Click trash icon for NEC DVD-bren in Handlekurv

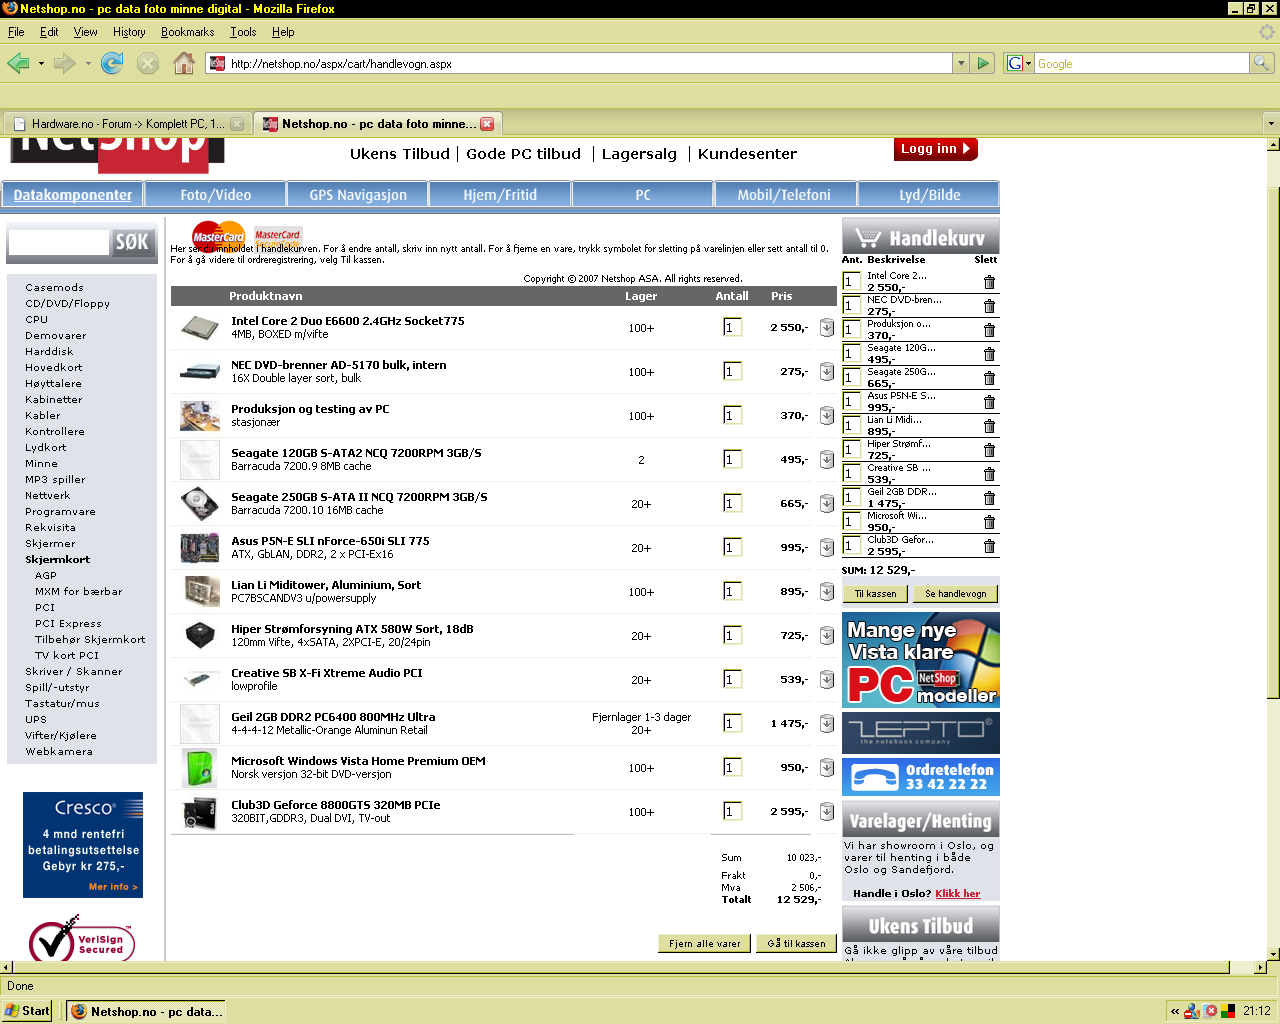pyautogui.click(x=989, y=306)
